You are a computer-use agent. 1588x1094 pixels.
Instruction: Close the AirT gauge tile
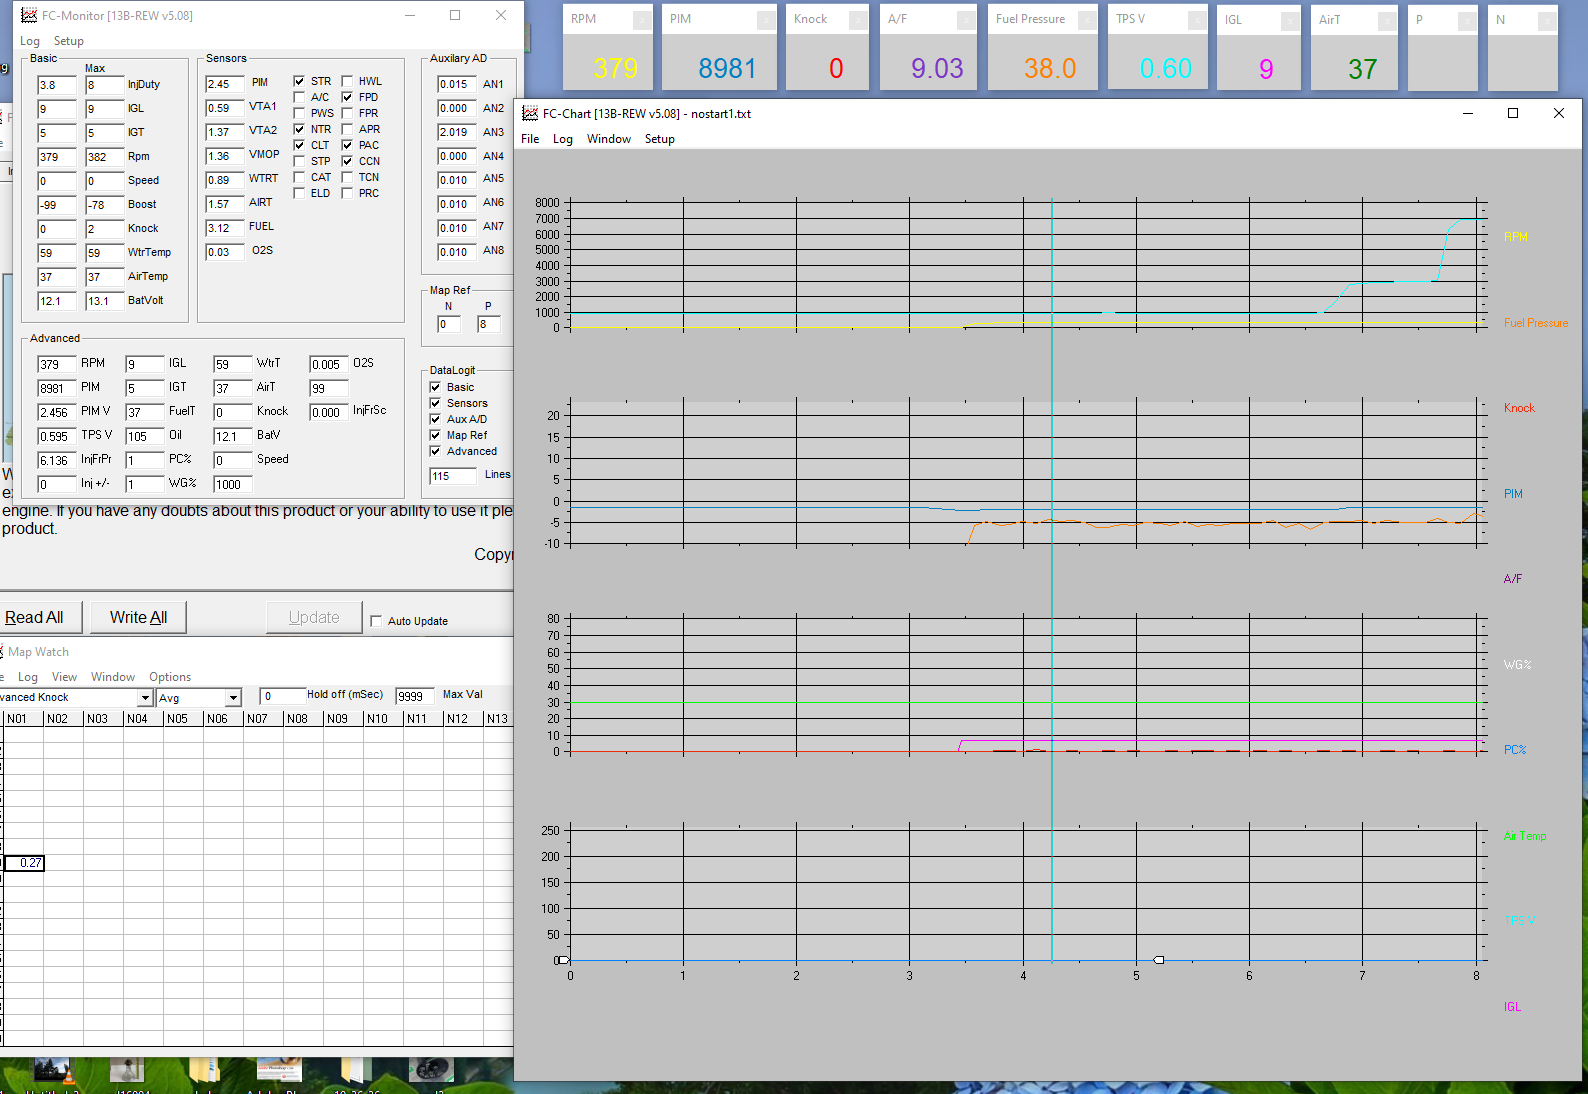click(1386, 20)
